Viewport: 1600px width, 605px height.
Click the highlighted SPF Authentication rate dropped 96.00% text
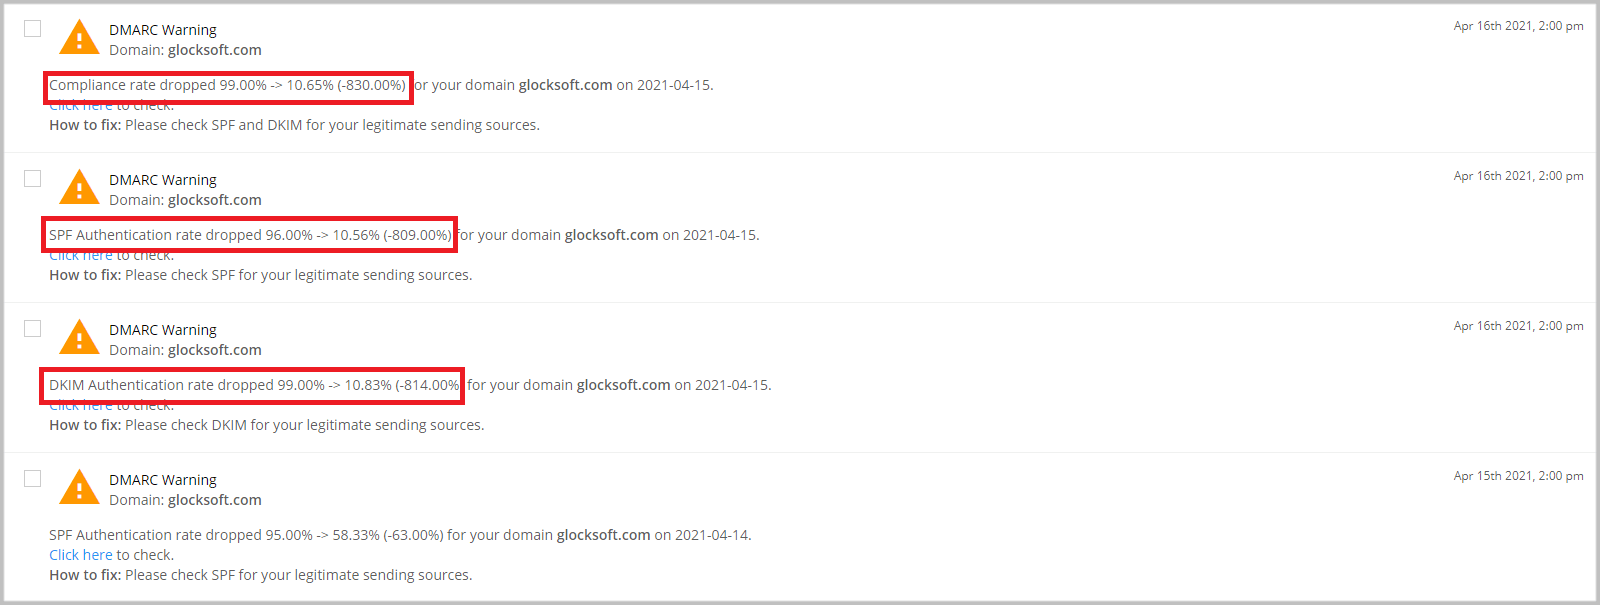[250, 235]
